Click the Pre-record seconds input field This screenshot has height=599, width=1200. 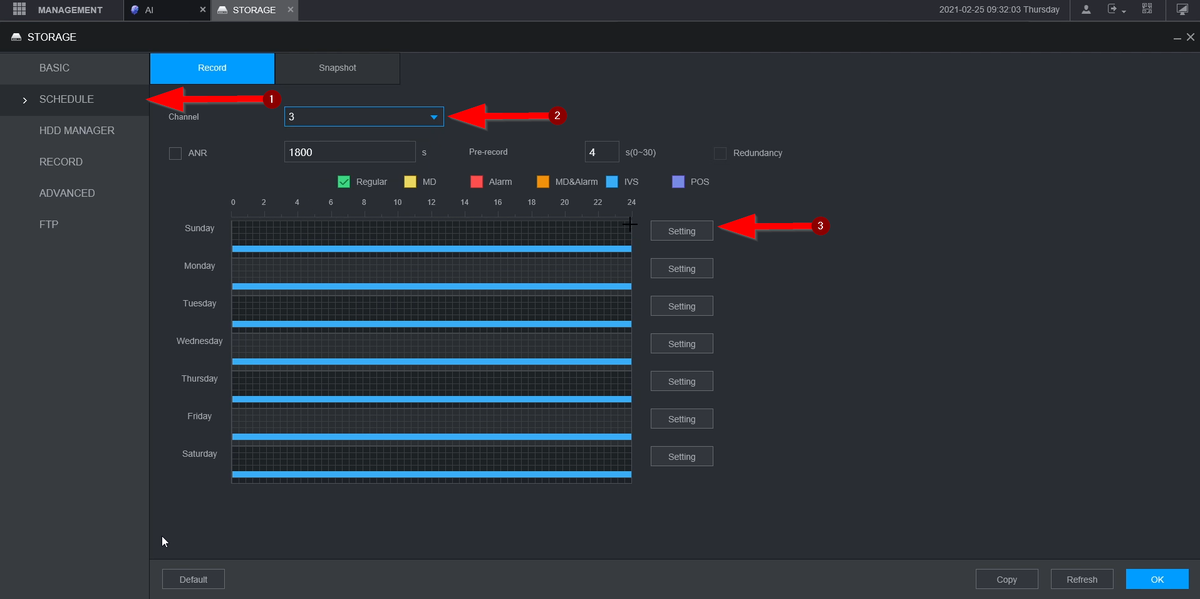coord(601,152)
